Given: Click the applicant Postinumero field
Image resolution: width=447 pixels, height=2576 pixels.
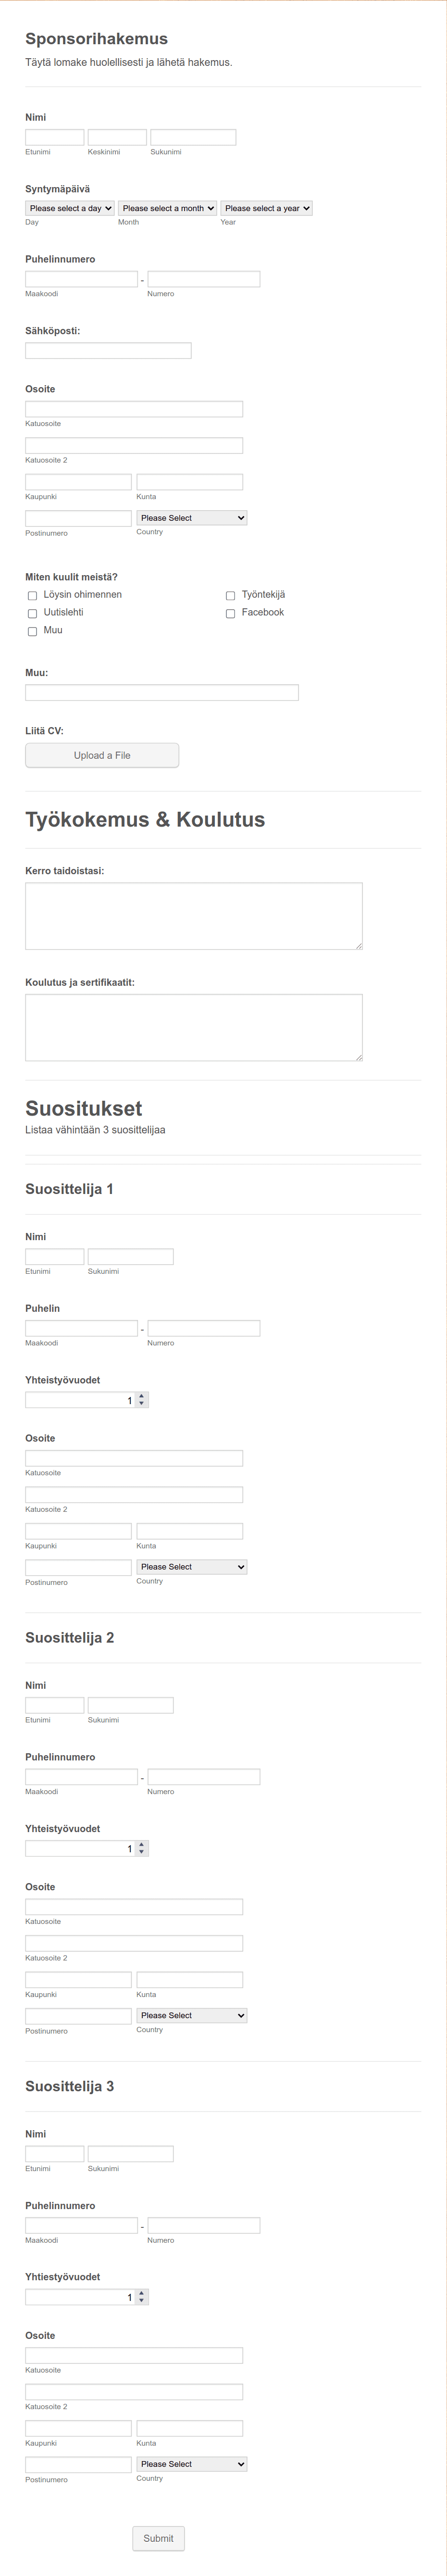Looking at the screenshot, I should 78,518.
